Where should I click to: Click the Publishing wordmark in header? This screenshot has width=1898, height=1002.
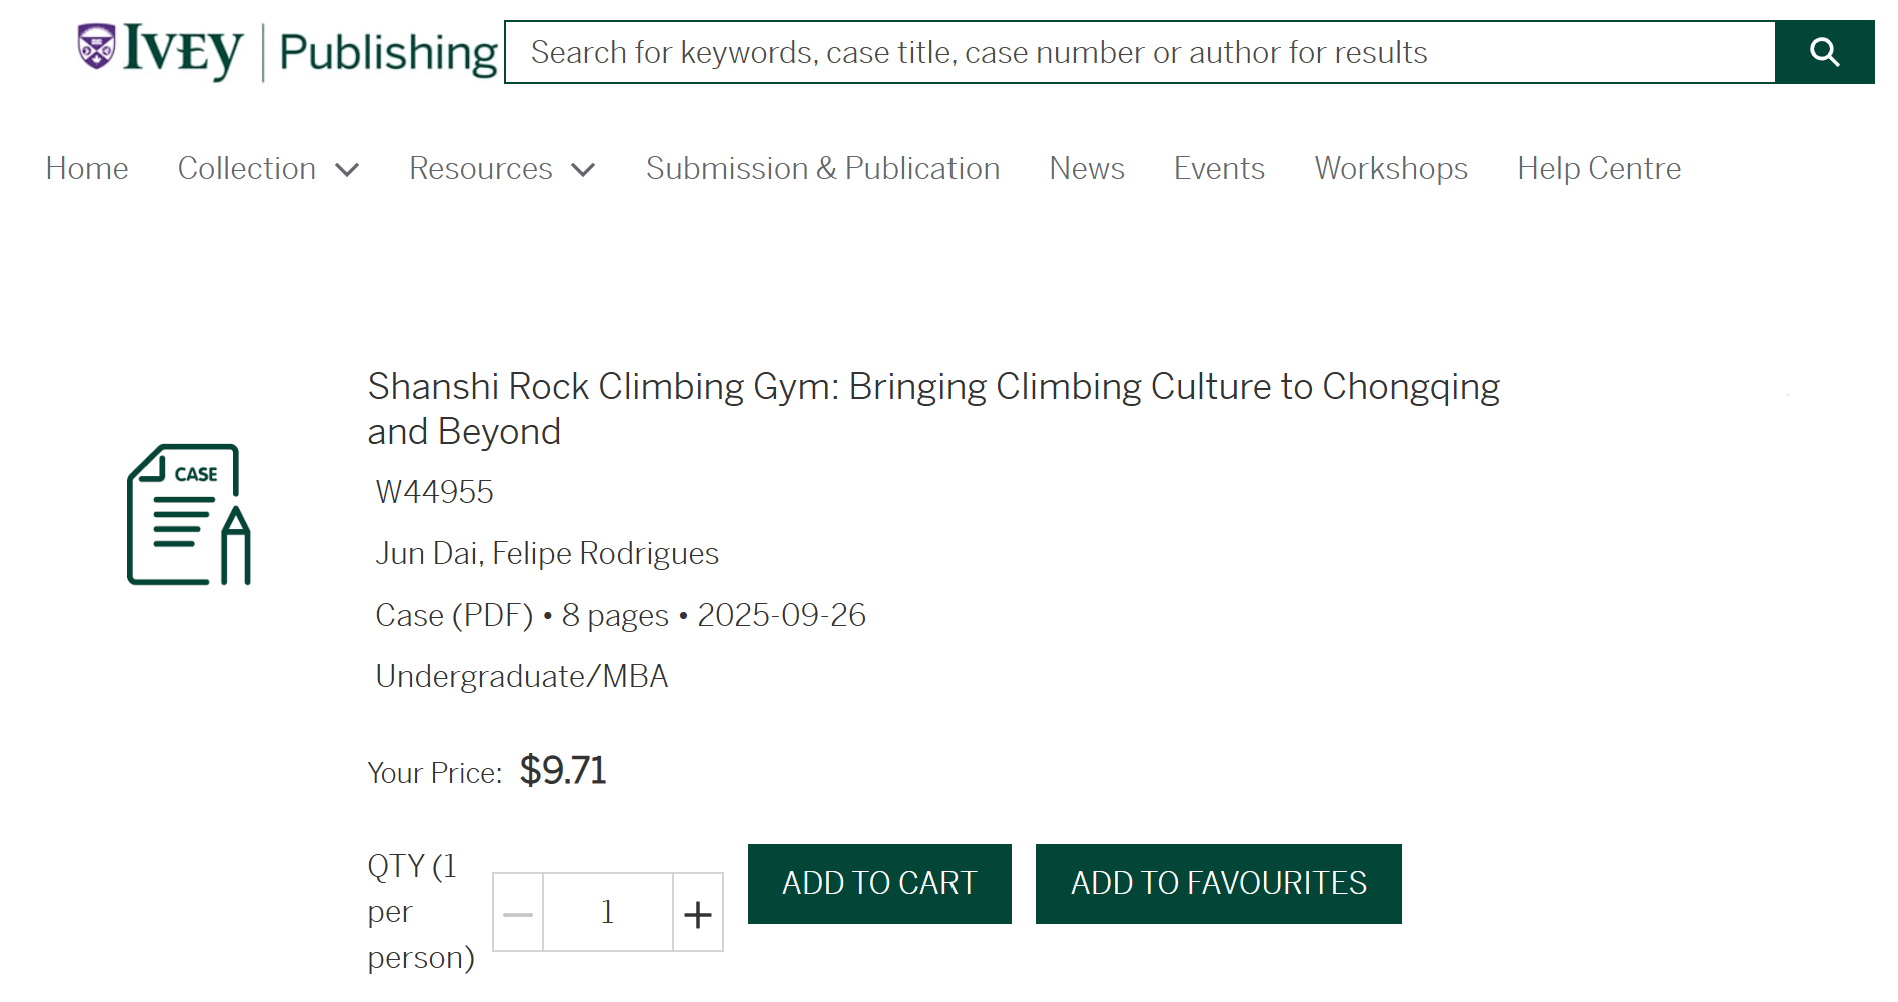coord(388,53)
